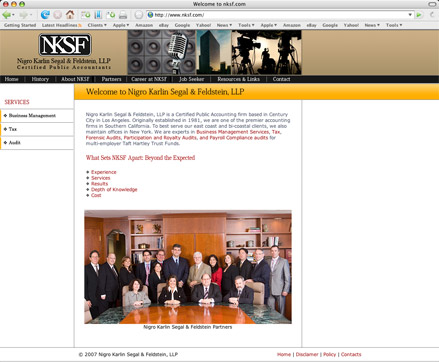Click the Disclaimer link in footer
This screenshot has height=362, width=439.
(307, 354)
